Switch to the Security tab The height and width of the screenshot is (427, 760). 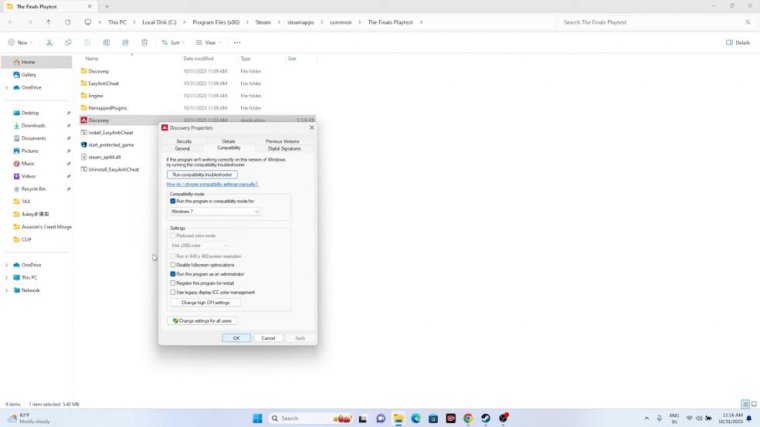pyautogui.click(x=183, y=141)
